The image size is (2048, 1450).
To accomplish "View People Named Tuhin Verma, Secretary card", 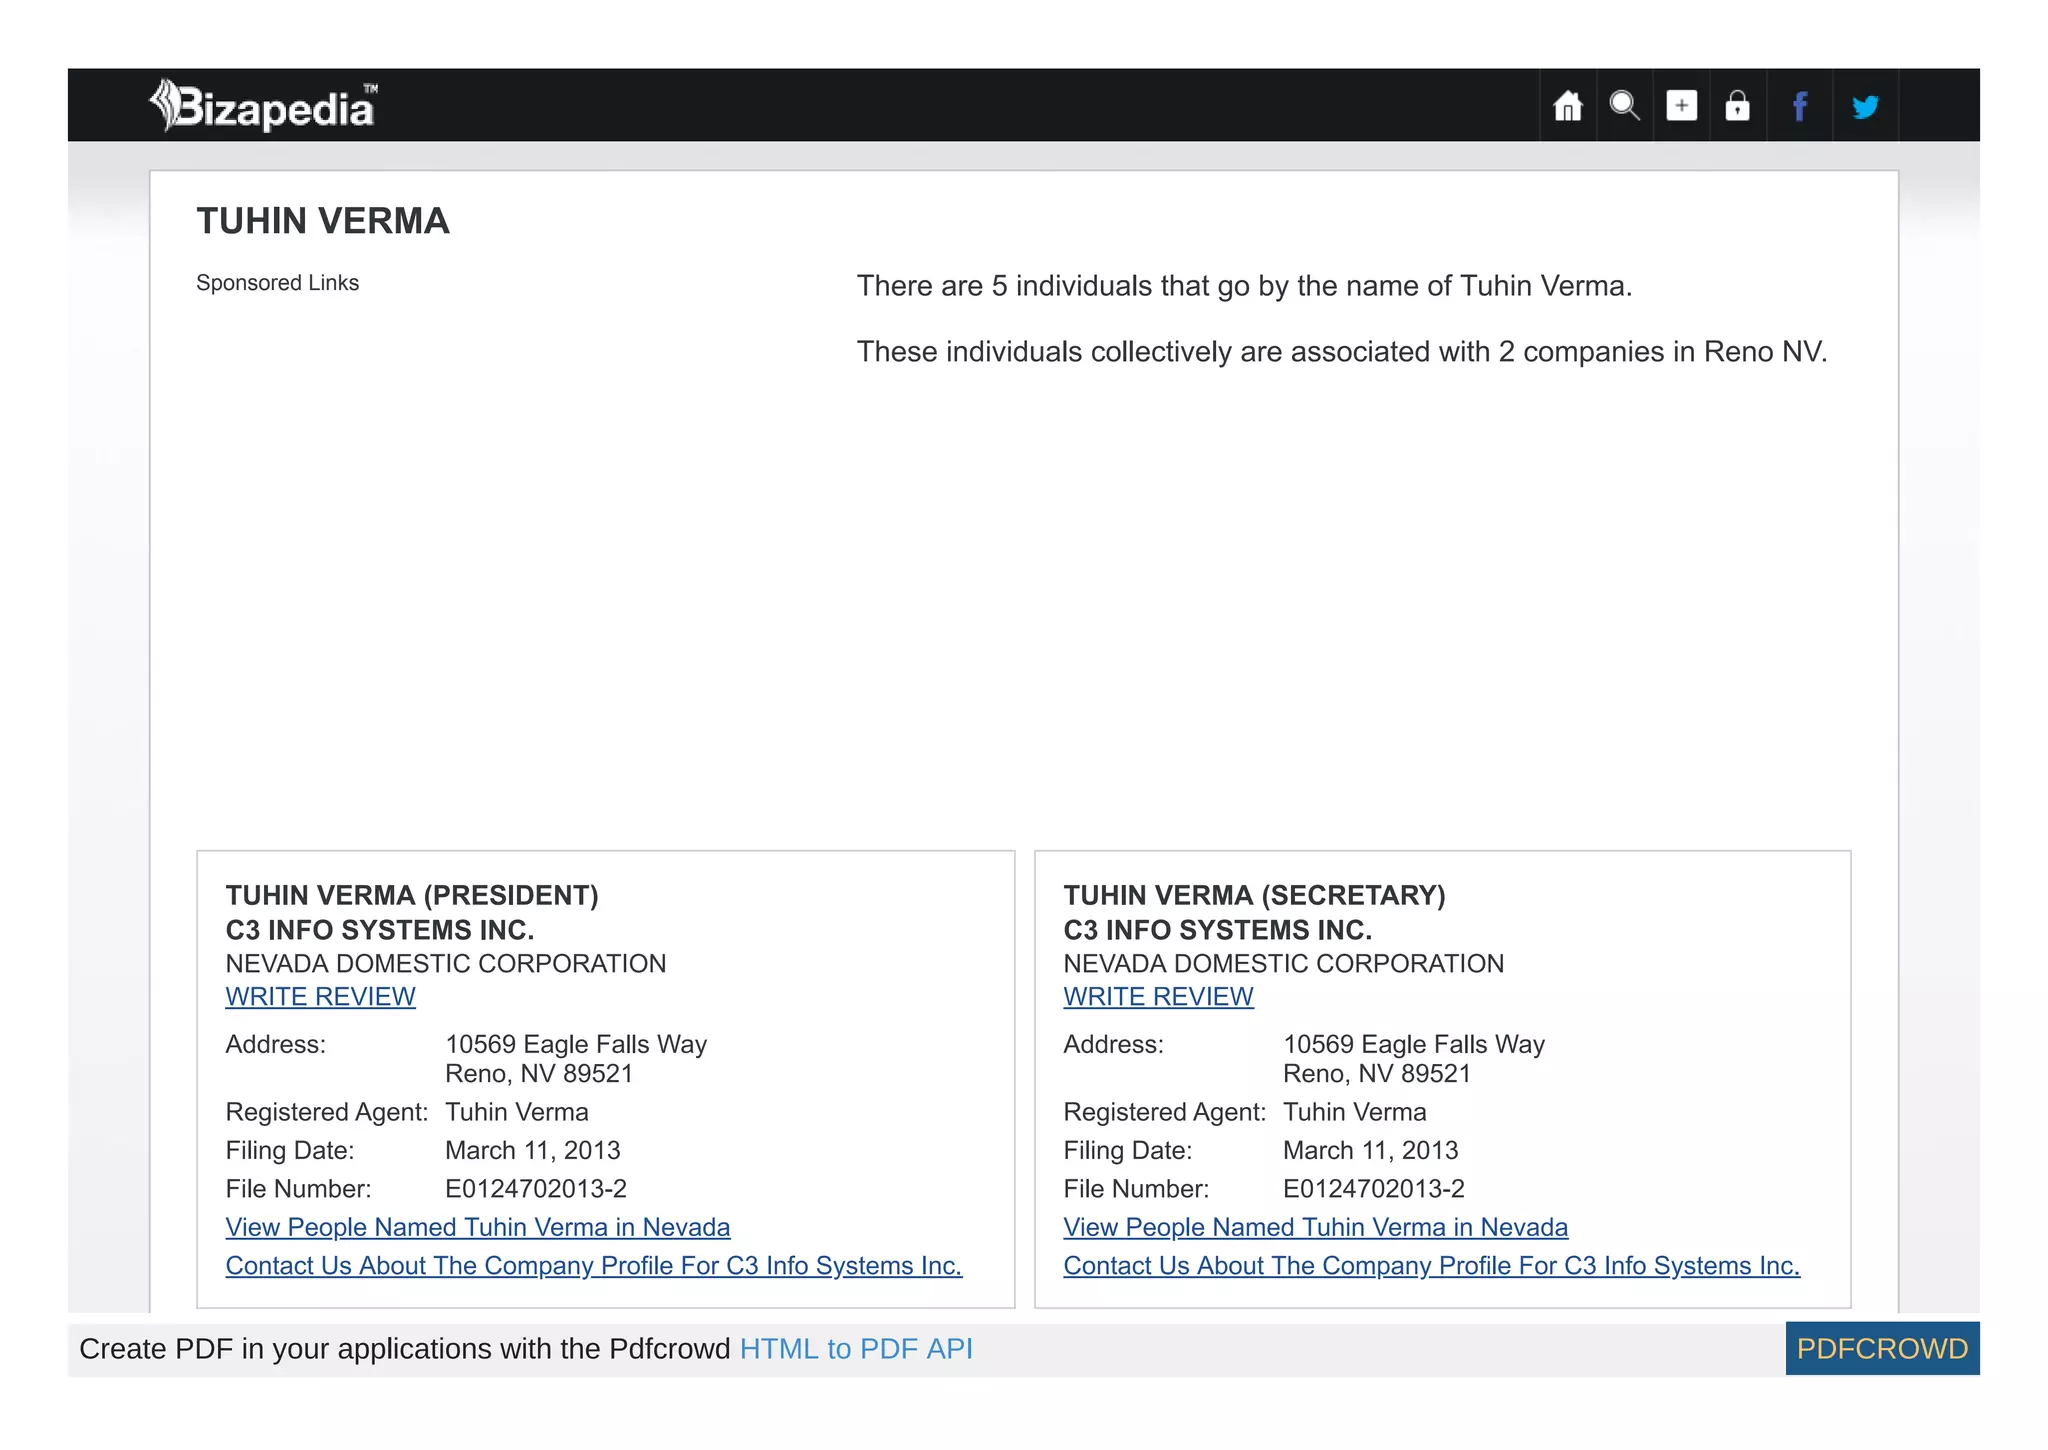I will pos(1315,1227).
